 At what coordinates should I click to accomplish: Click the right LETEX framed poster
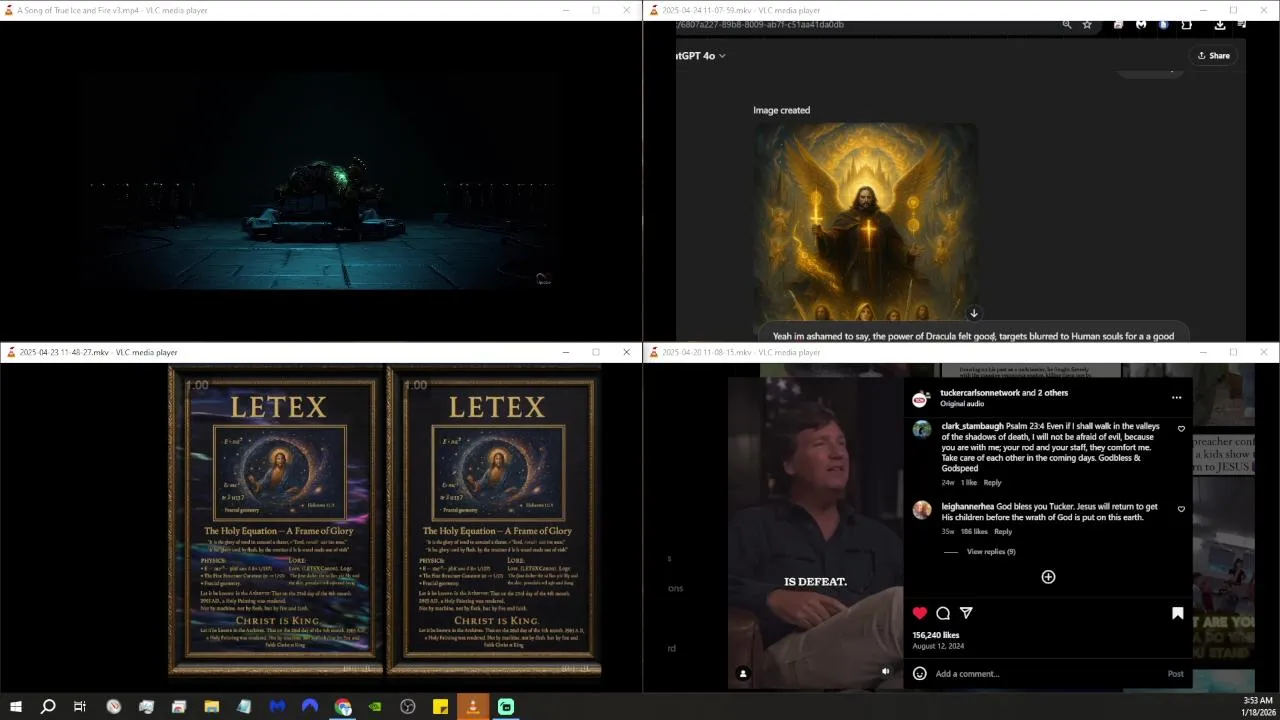494,520
